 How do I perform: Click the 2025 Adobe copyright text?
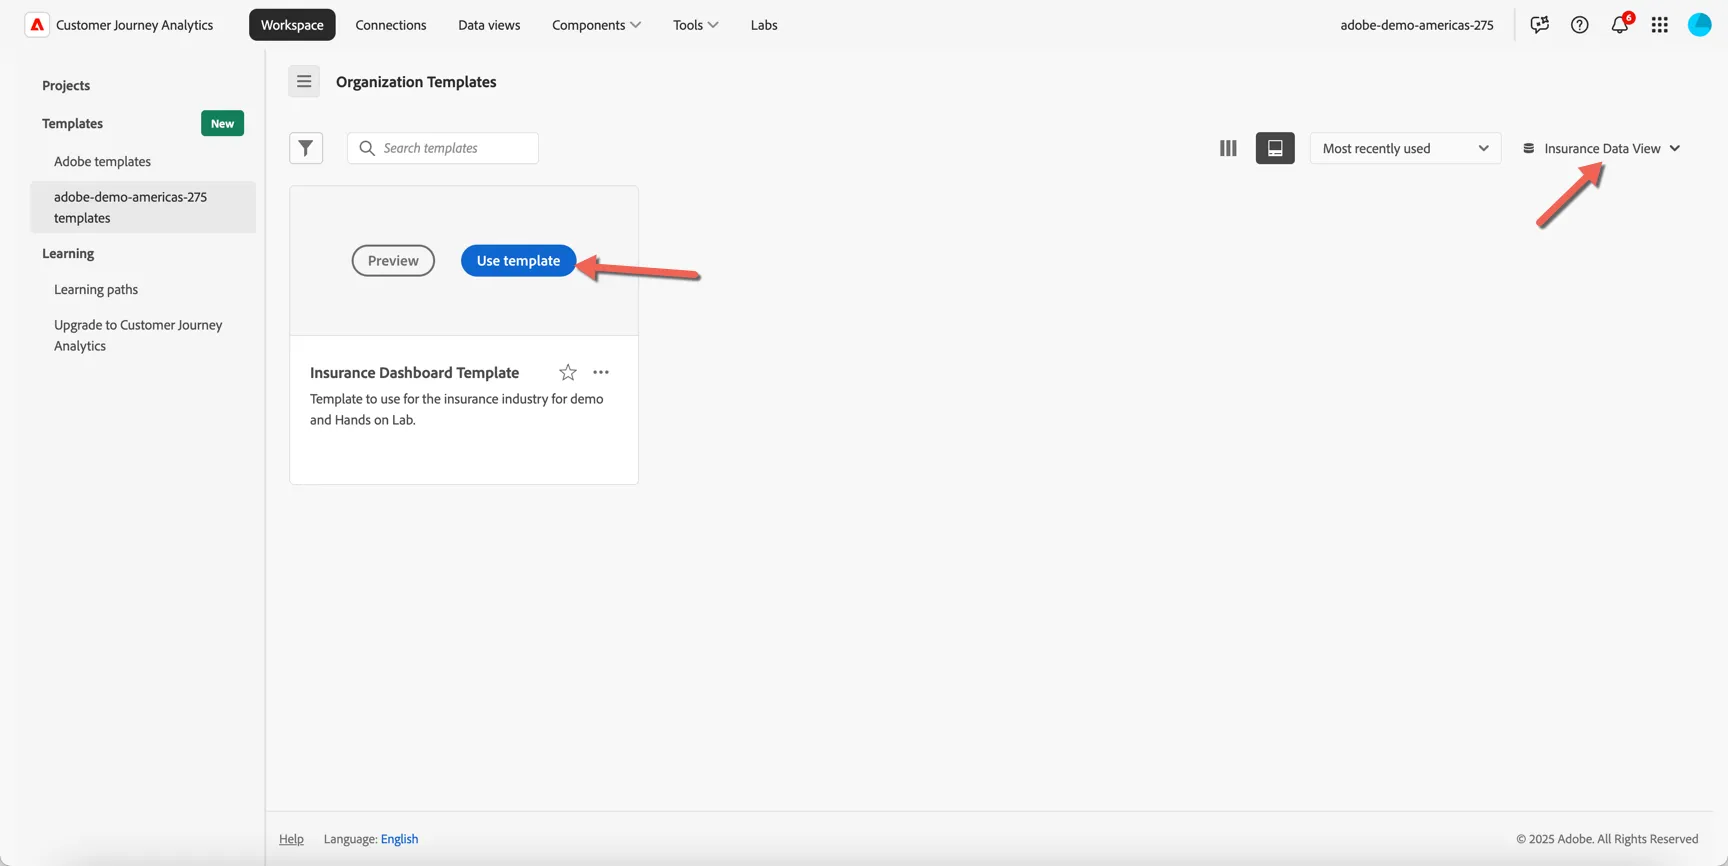1607,839
